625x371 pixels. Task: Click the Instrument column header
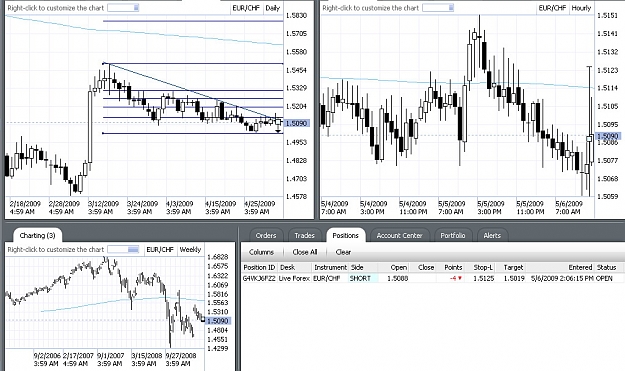pyautogui.click(x=330, y=267)
